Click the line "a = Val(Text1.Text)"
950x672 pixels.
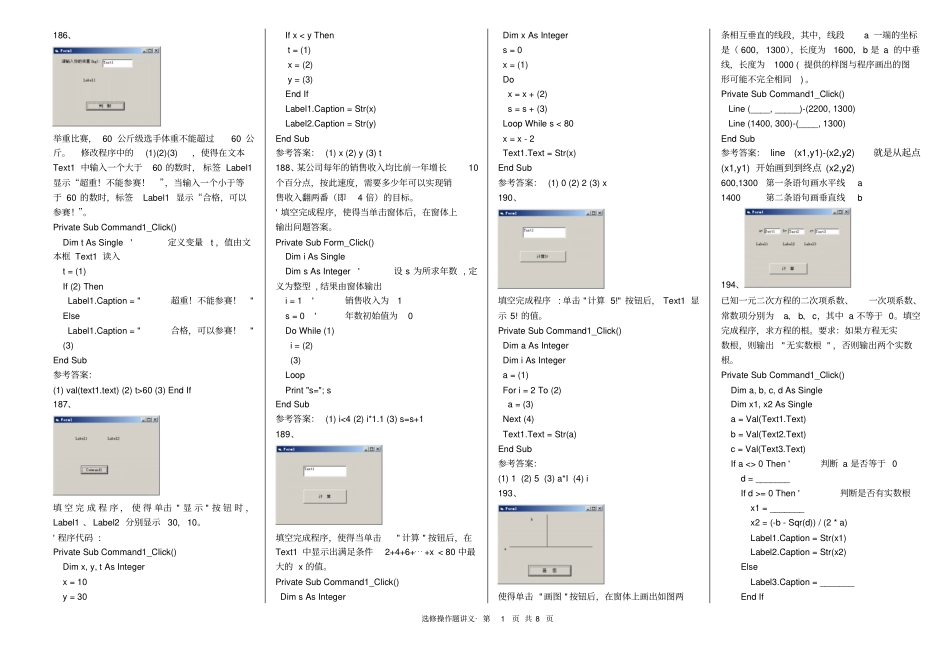coord(768,419)
